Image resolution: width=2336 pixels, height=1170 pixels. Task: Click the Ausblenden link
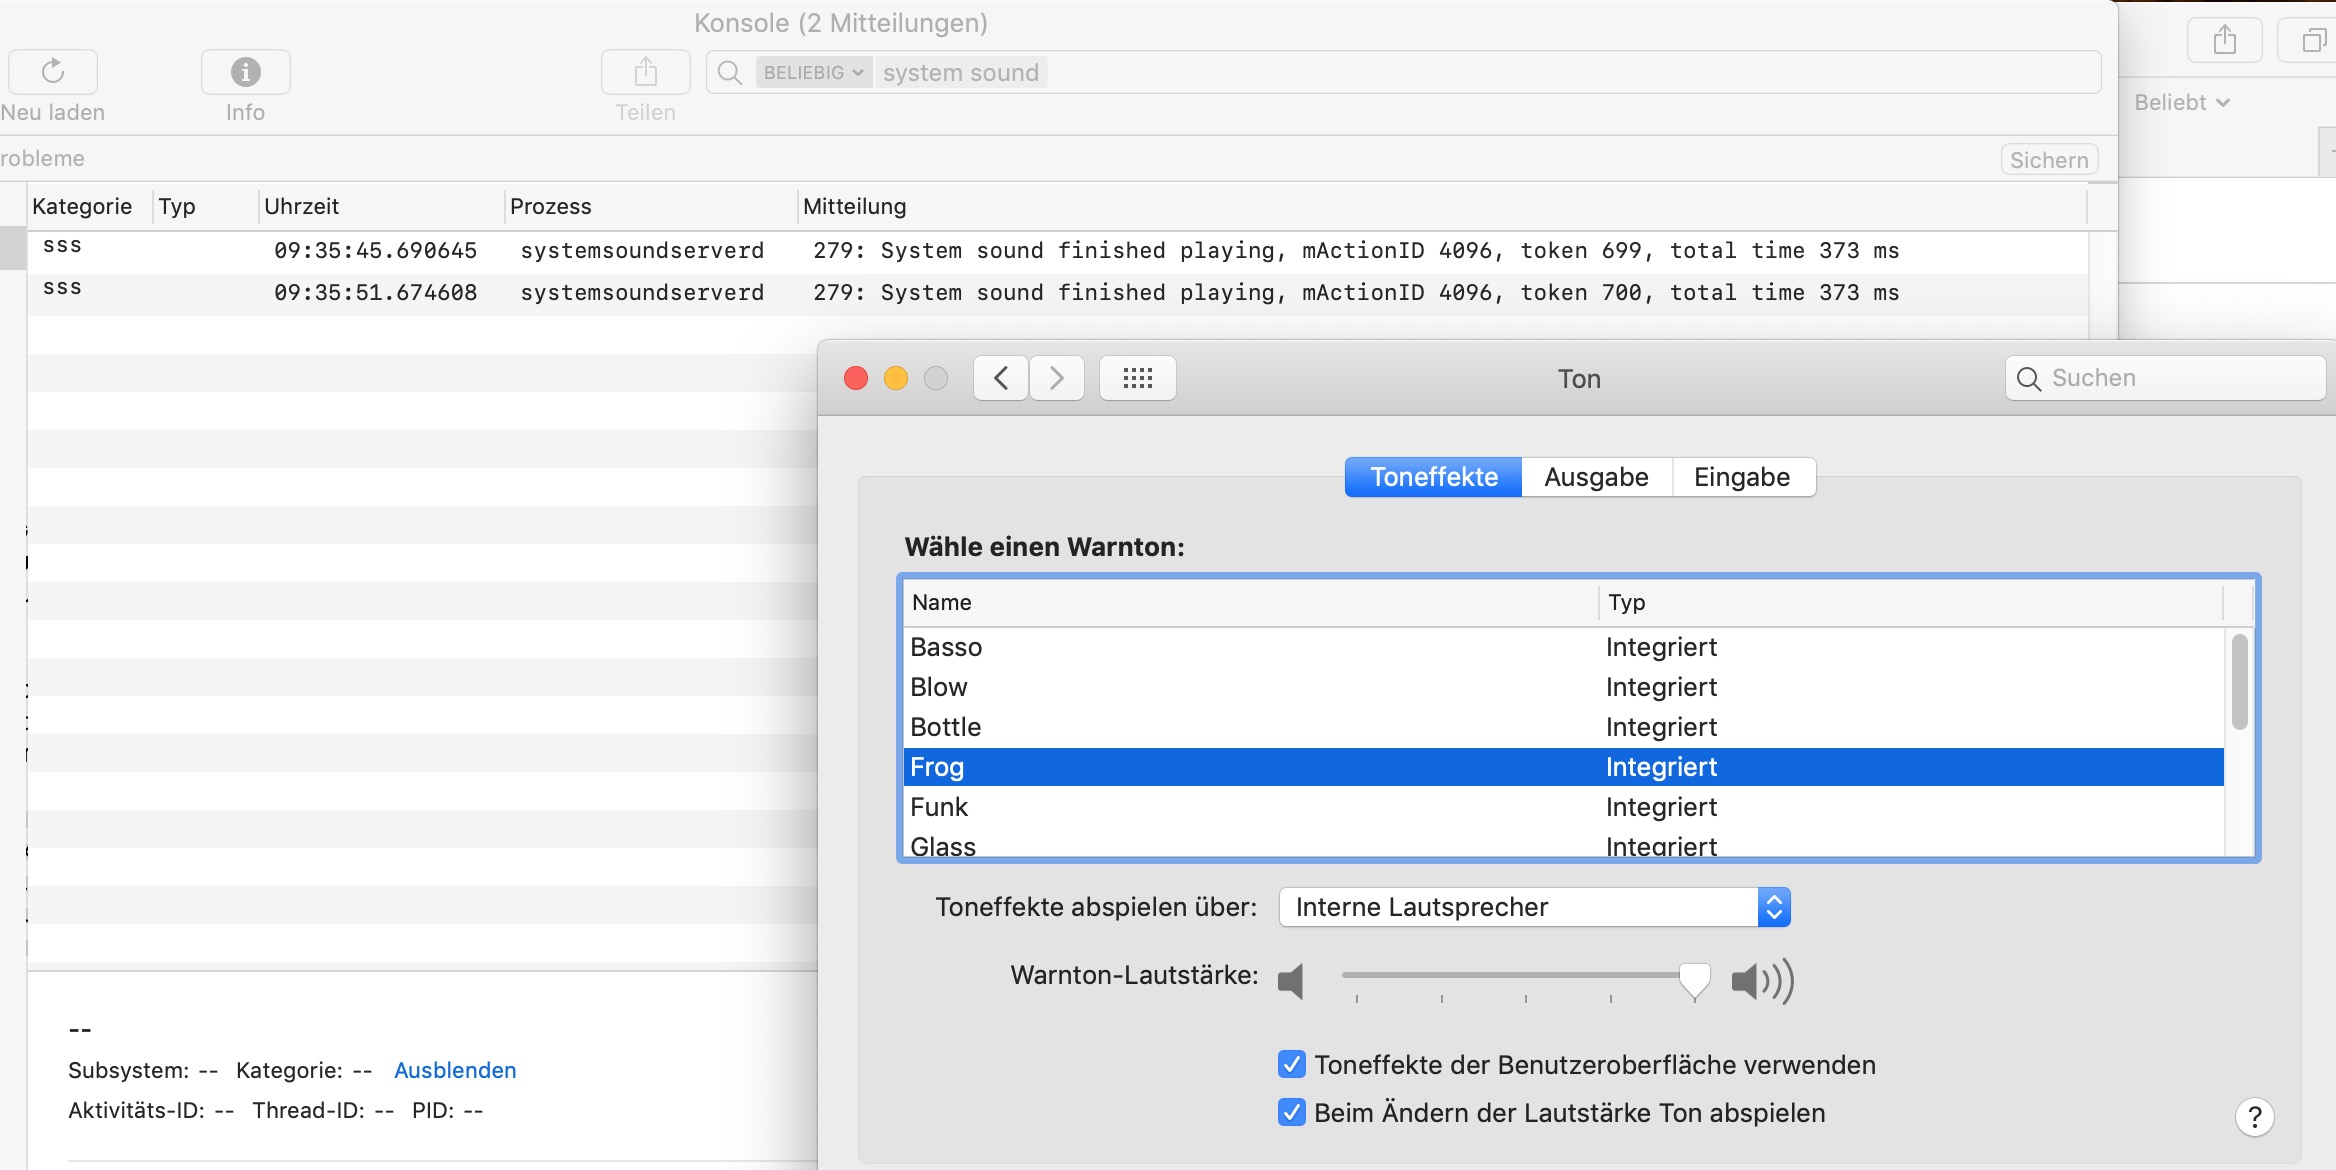(455, 1070)
